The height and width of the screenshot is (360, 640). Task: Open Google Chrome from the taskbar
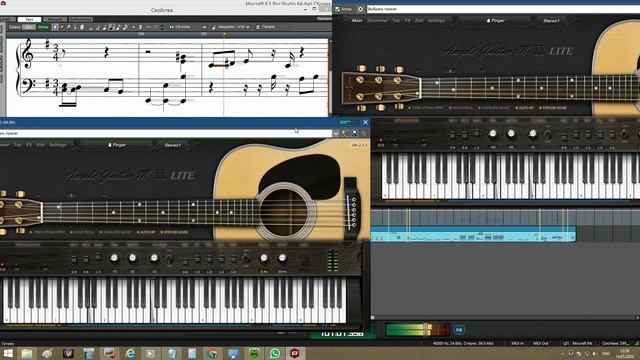(x=212, y=353)
